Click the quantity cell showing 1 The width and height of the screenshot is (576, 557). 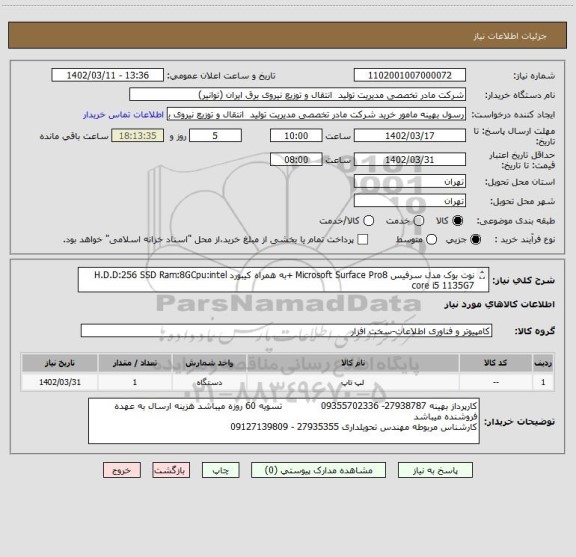(135, 382)
